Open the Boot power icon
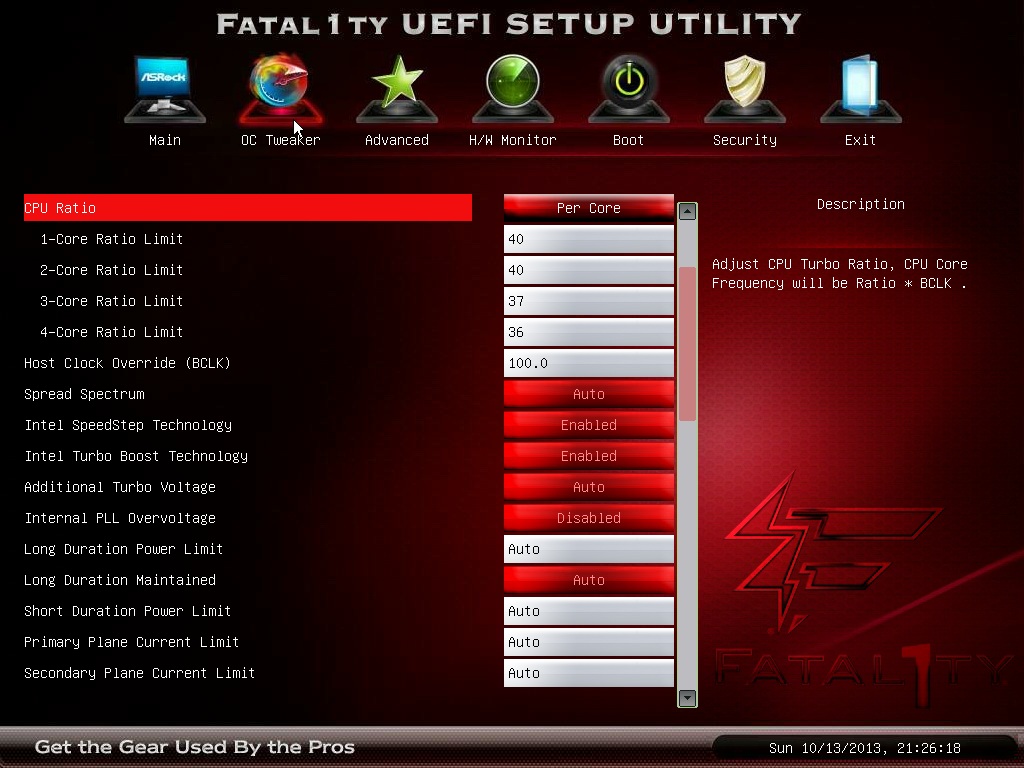 [628, 89]
